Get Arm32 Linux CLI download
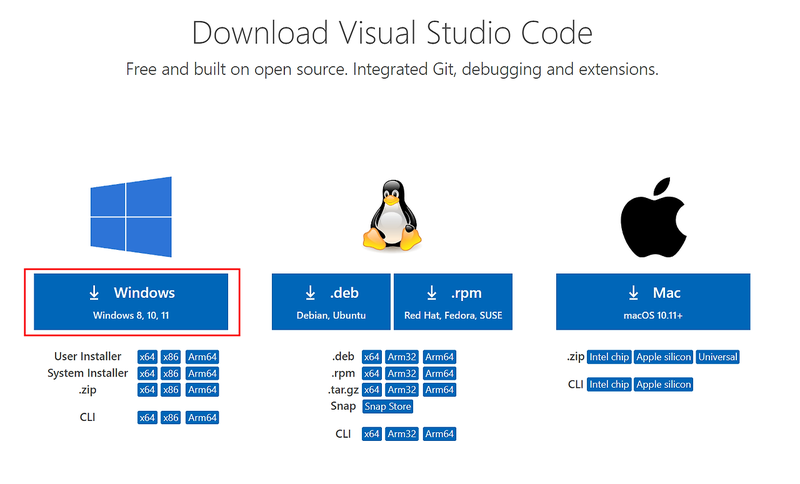800x484 pixels. (x=402, y=434)
